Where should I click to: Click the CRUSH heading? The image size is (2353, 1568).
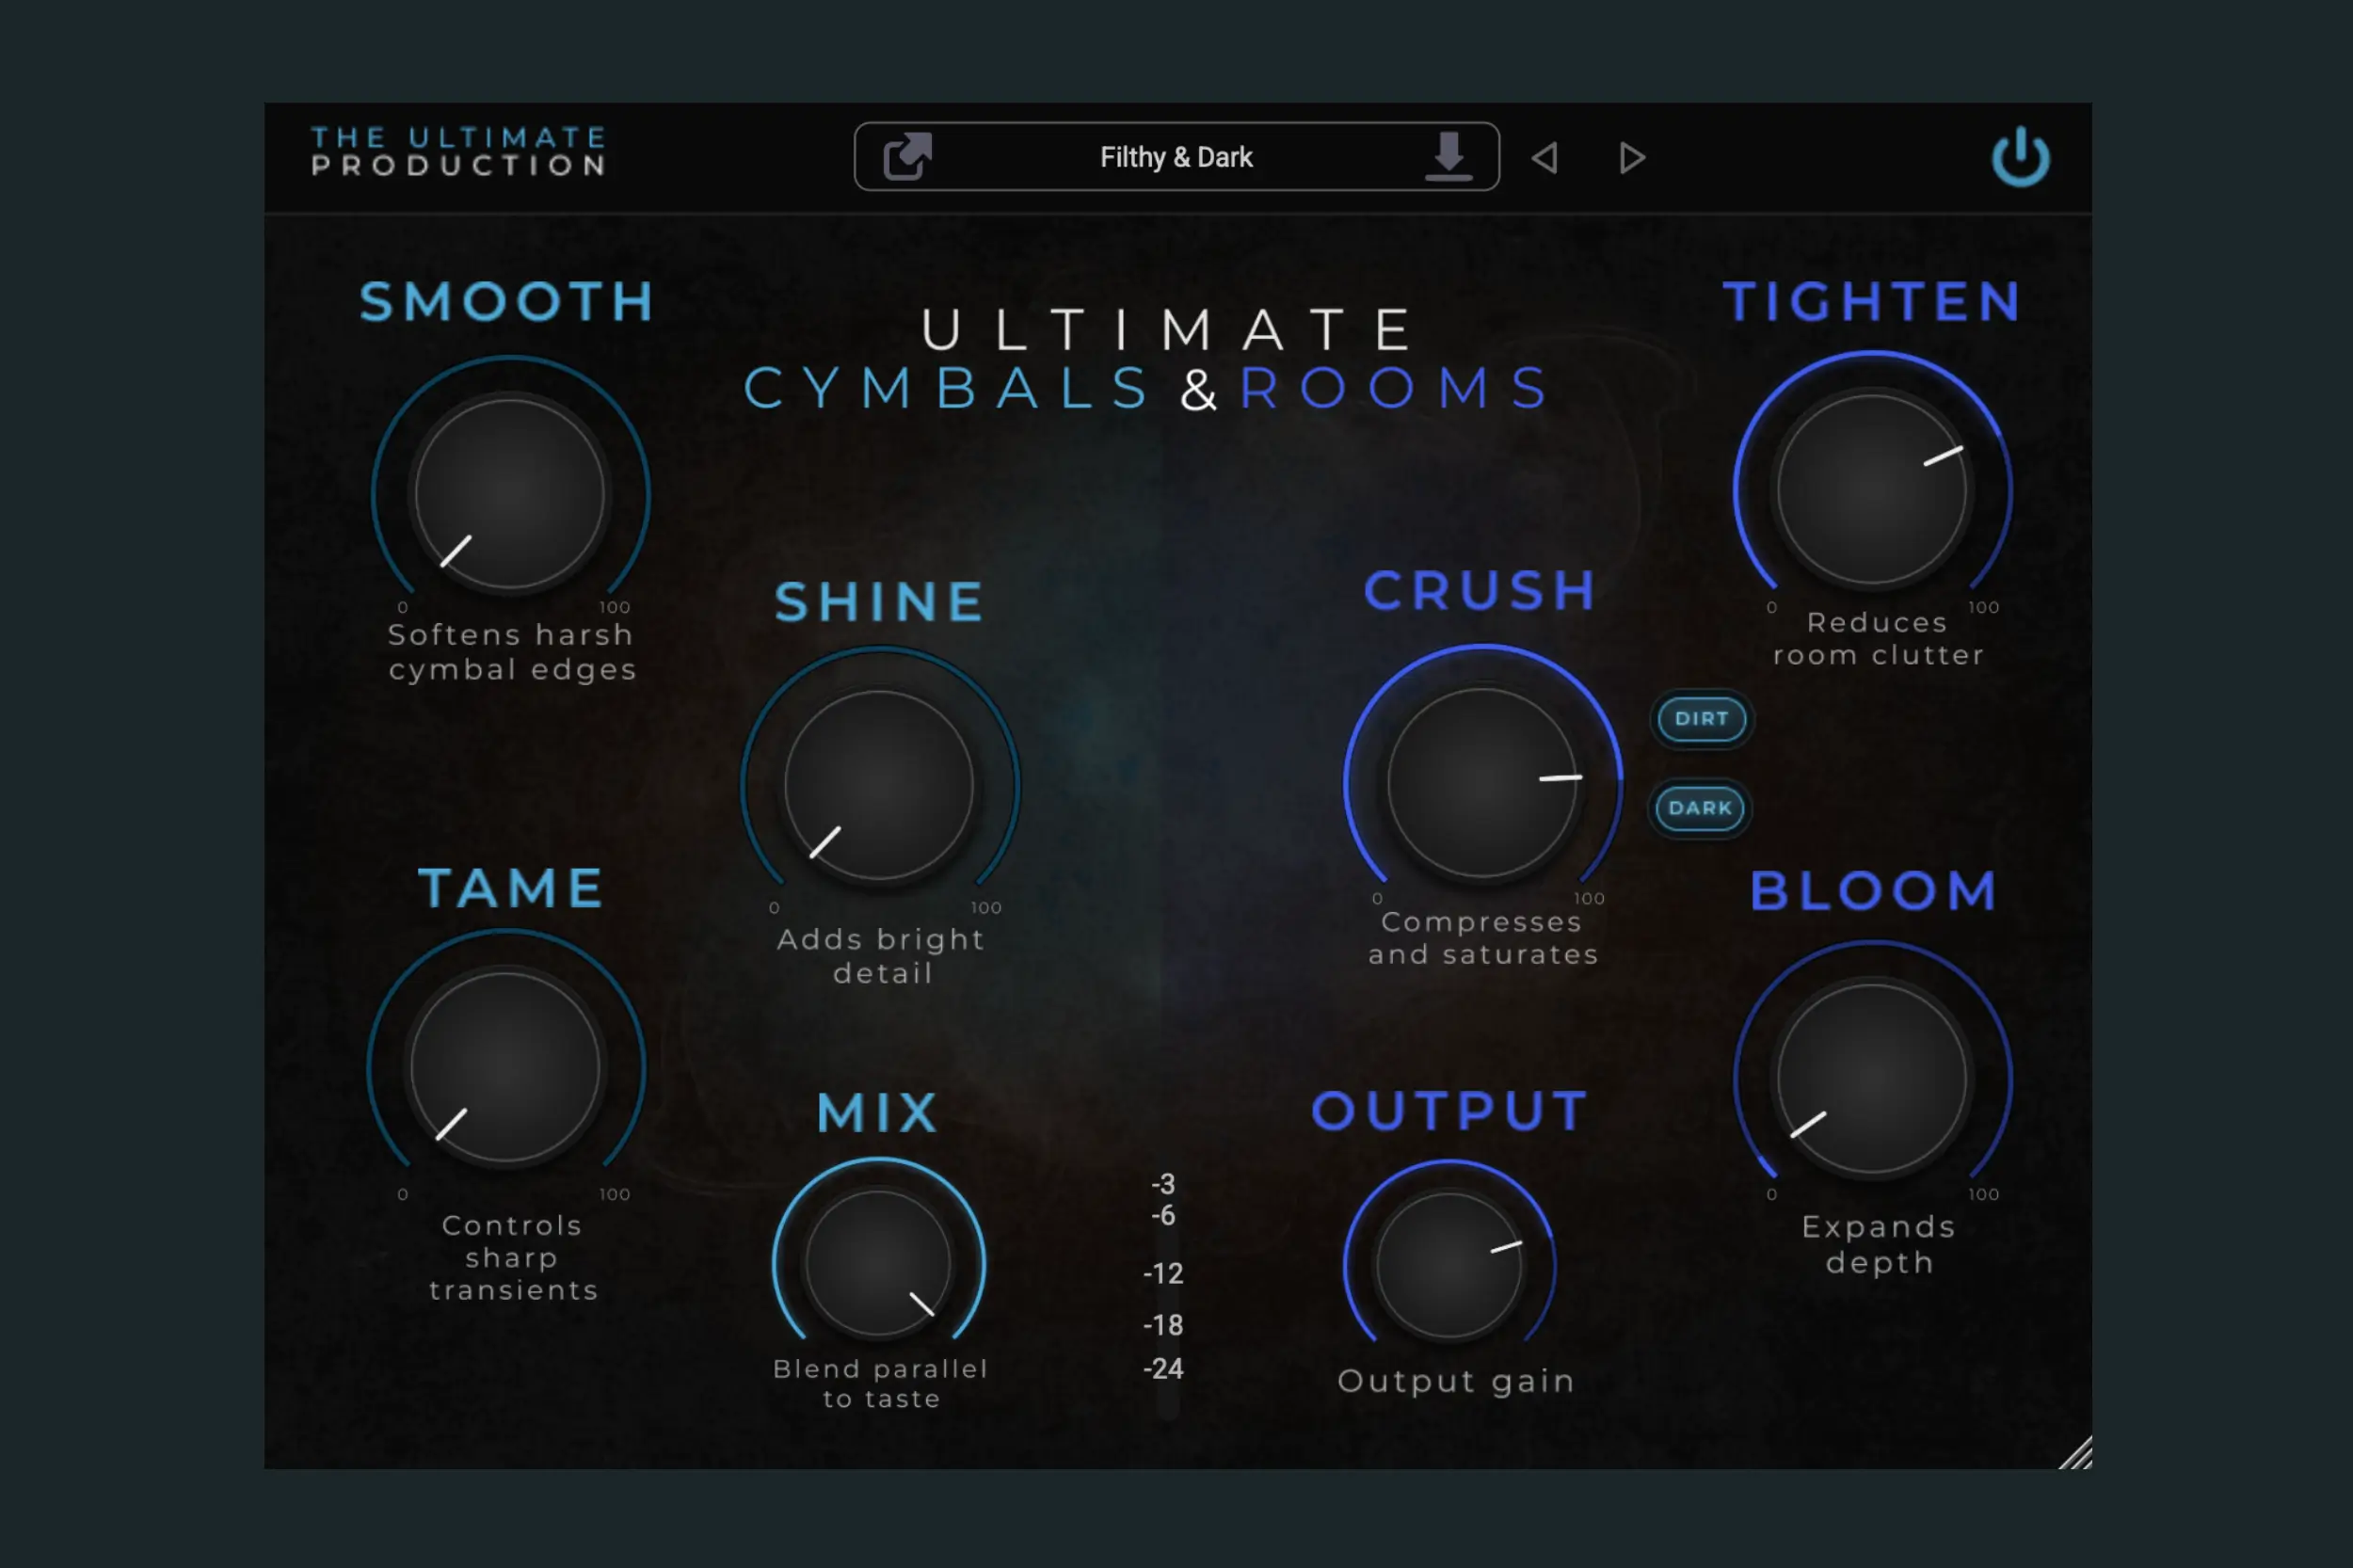1480,590
